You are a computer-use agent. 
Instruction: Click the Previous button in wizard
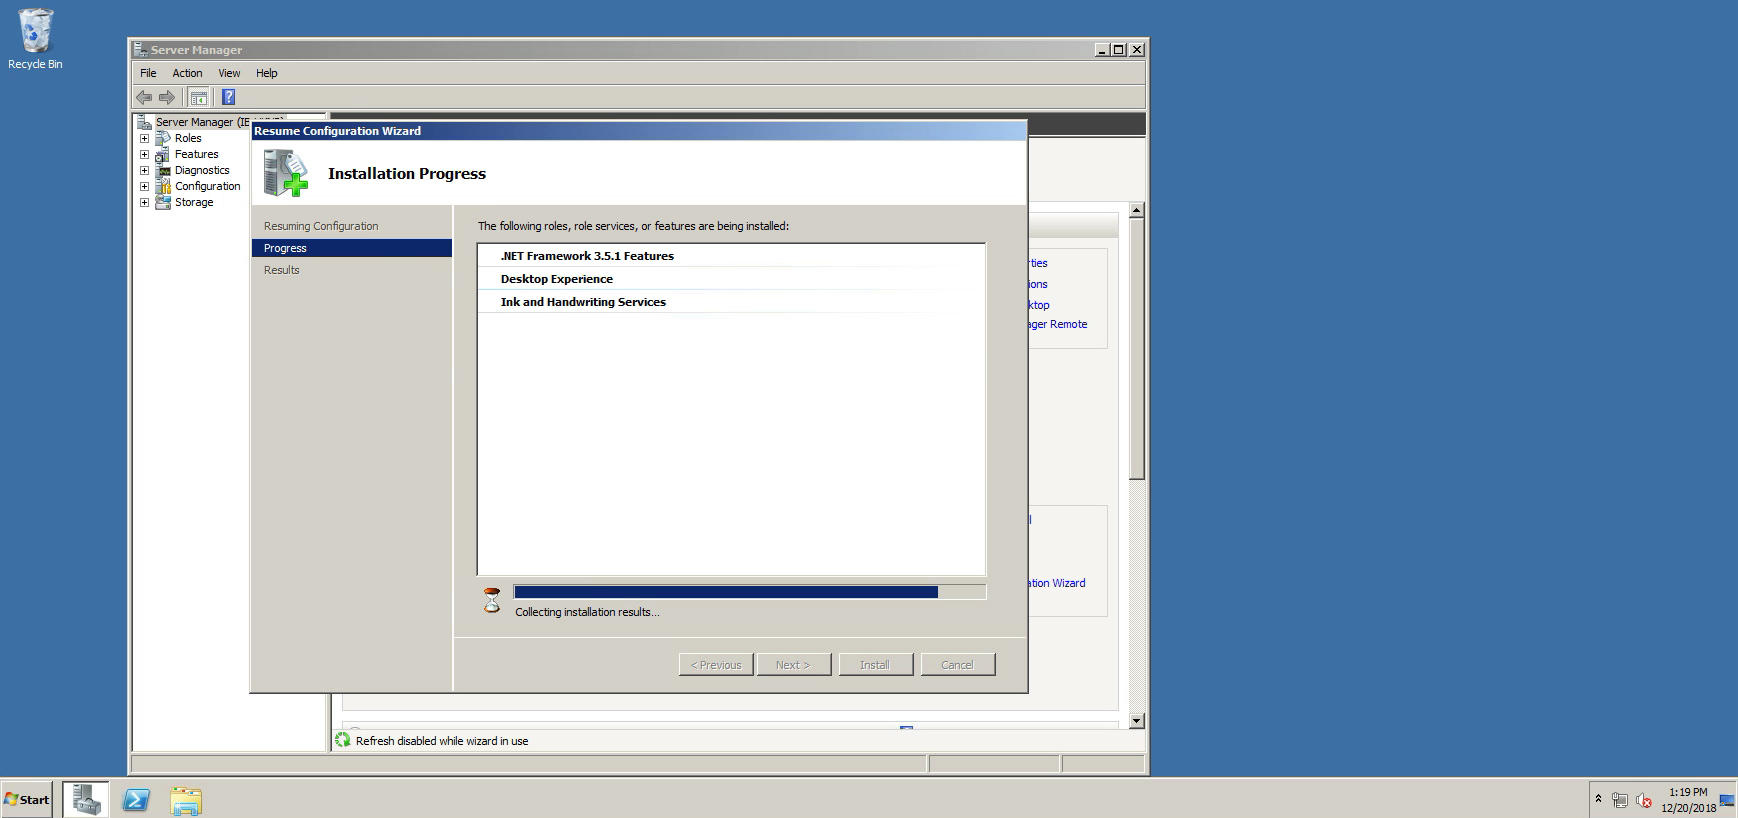tap(716, 665)
